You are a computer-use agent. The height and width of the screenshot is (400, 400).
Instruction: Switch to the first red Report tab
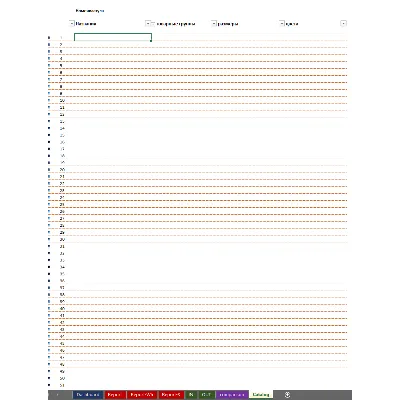(115, 395)
